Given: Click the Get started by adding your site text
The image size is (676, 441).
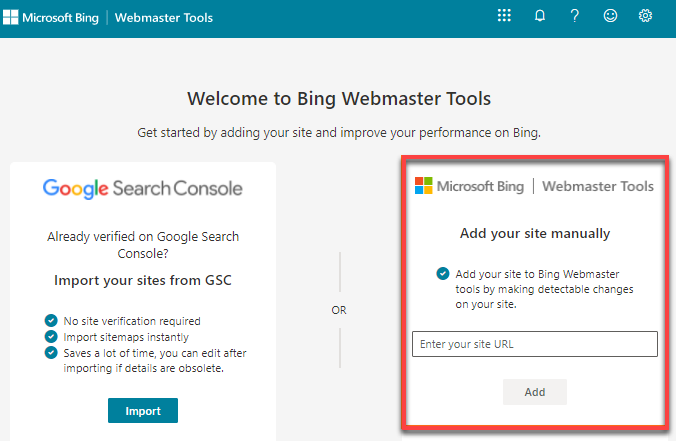Looking at the screenshot, I should 339,133.
